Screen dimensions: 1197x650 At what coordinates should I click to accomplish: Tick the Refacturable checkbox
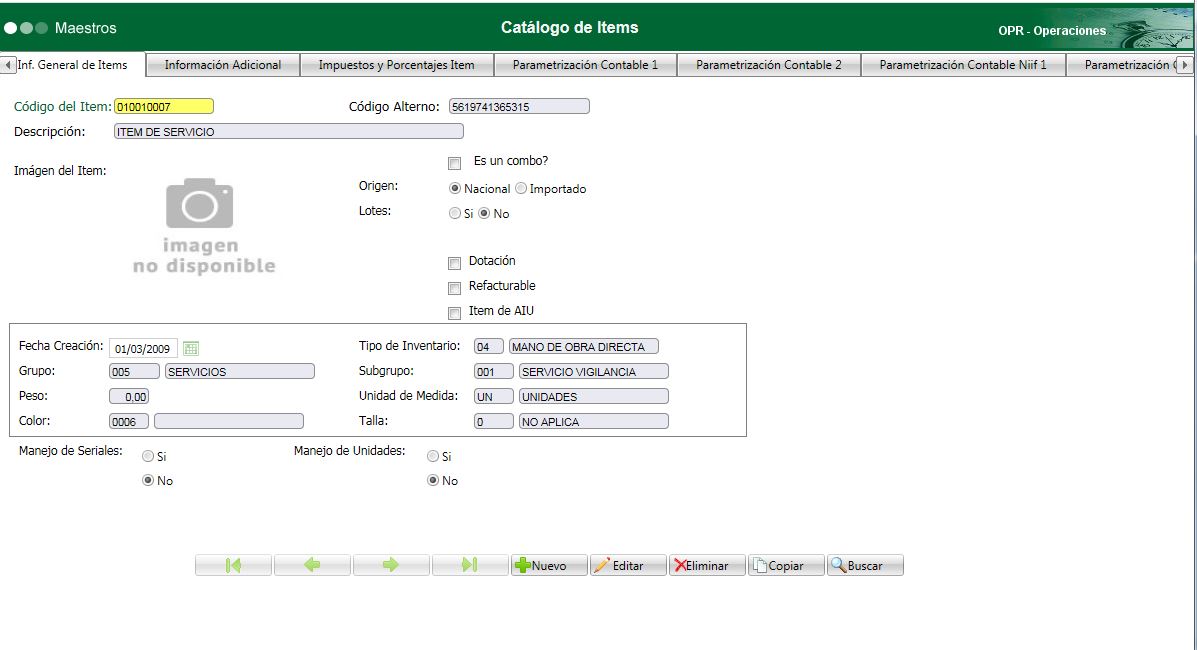(x=455, y=288)
